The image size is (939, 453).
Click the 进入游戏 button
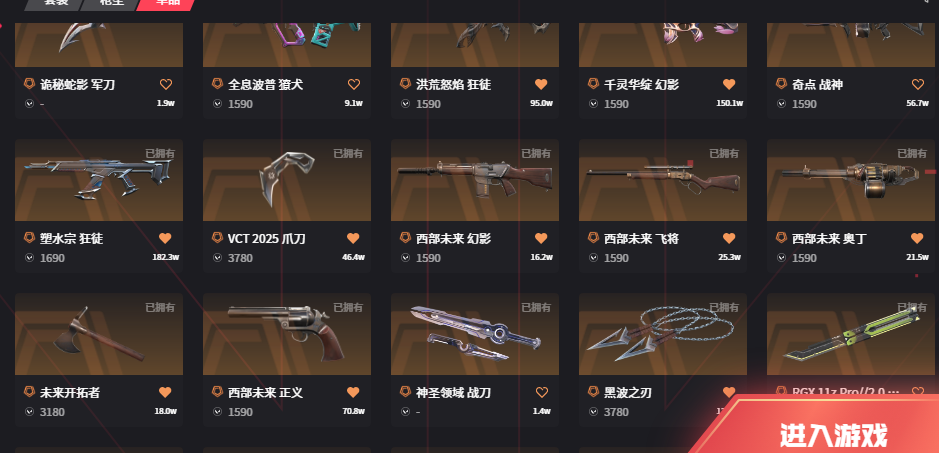click(832, 433)
